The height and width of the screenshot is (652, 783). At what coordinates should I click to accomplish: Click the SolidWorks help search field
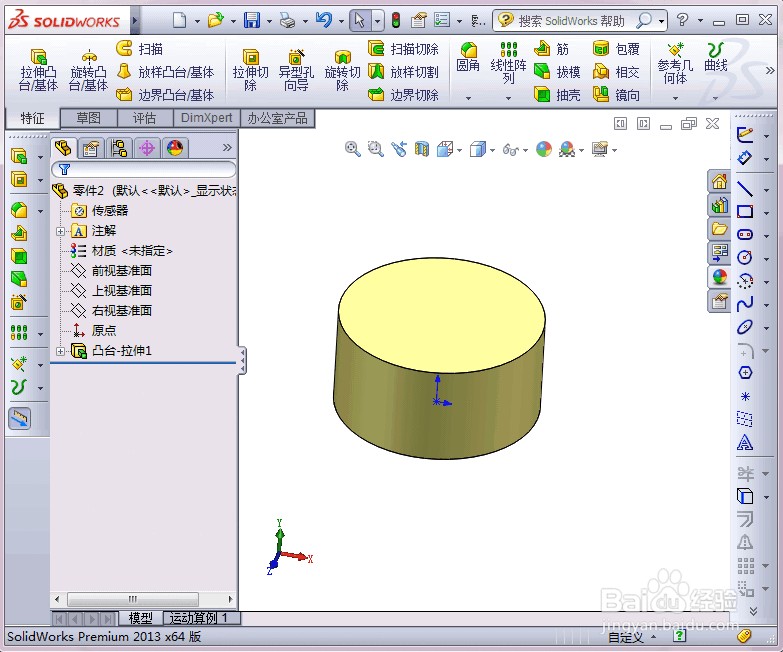coord(573,20)
